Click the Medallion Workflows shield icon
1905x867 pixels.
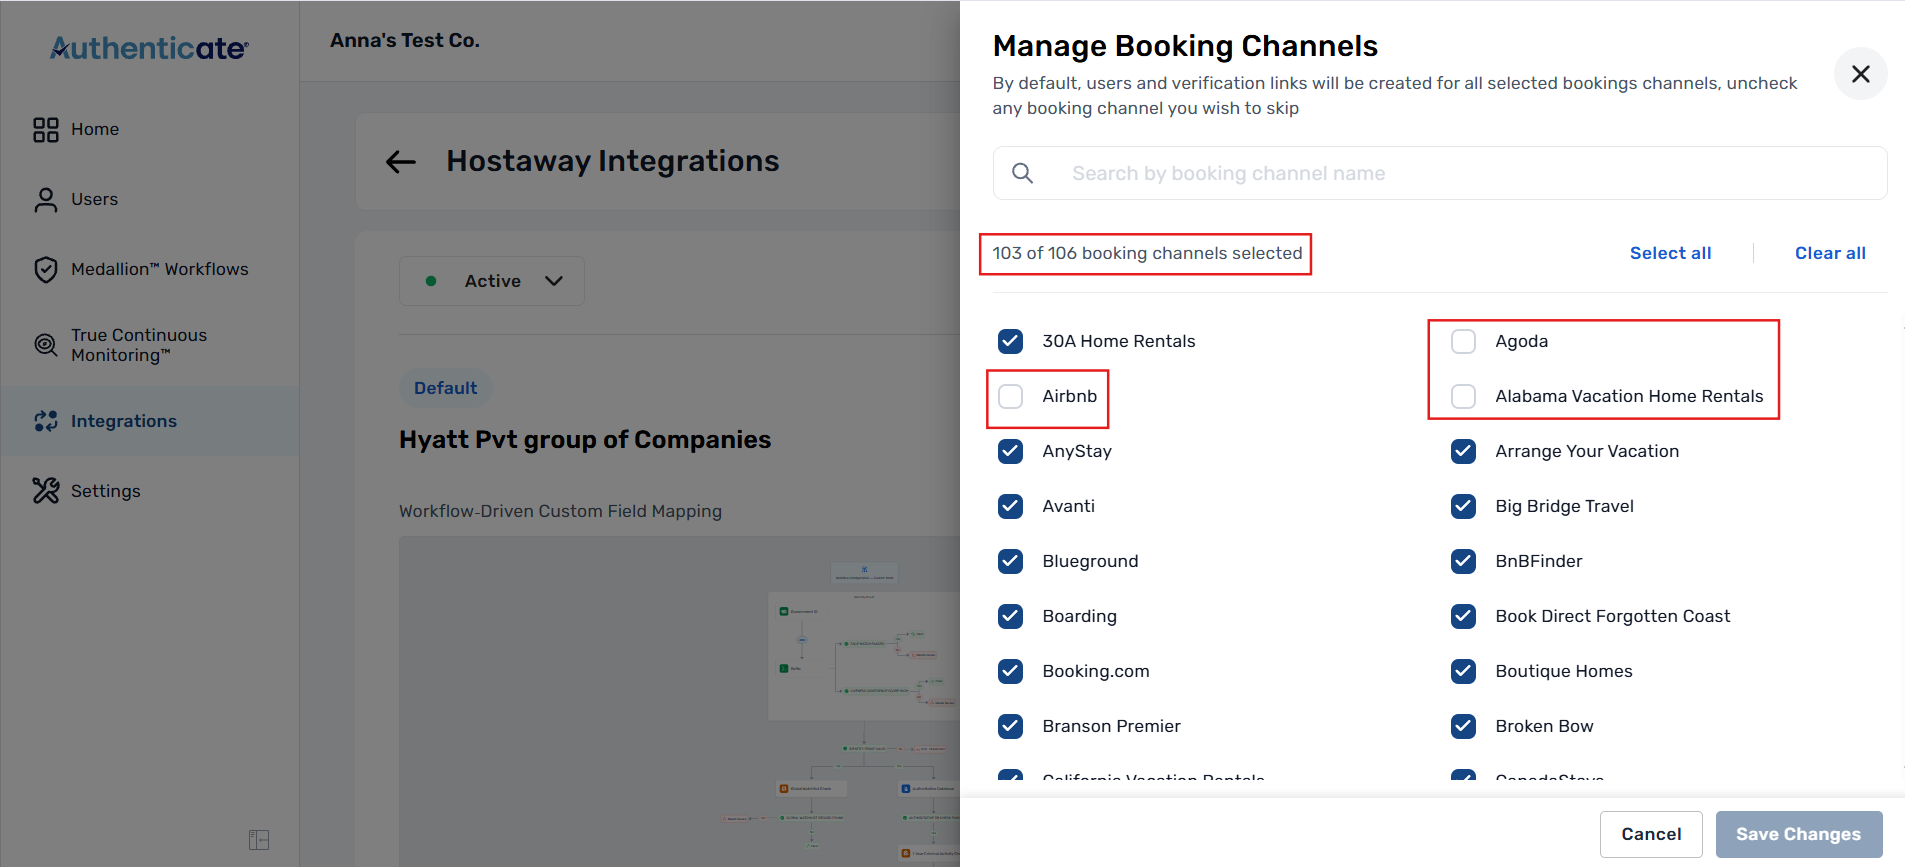coord(46,270)
